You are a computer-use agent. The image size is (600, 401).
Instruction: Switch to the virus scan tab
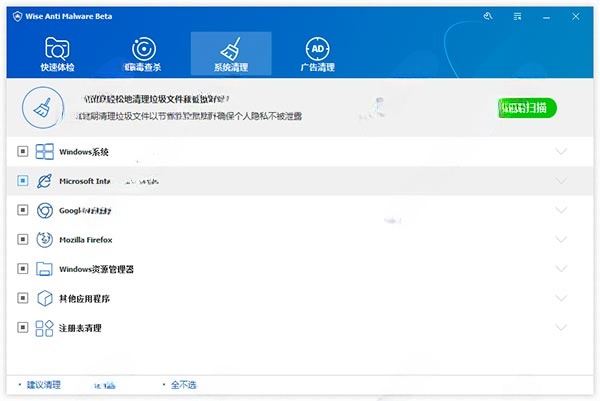143,54
